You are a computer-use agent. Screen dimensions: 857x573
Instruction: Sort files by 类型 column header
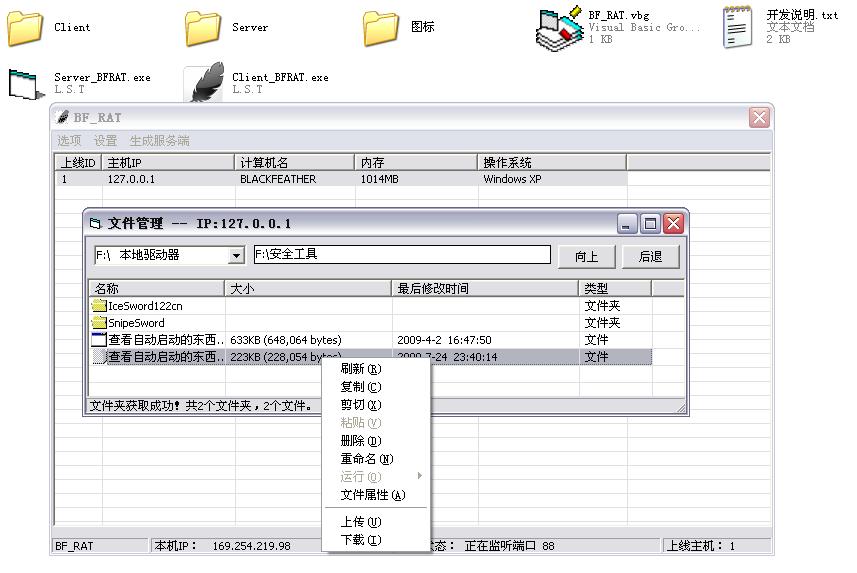pyautogui.click(x=615, y=288)
